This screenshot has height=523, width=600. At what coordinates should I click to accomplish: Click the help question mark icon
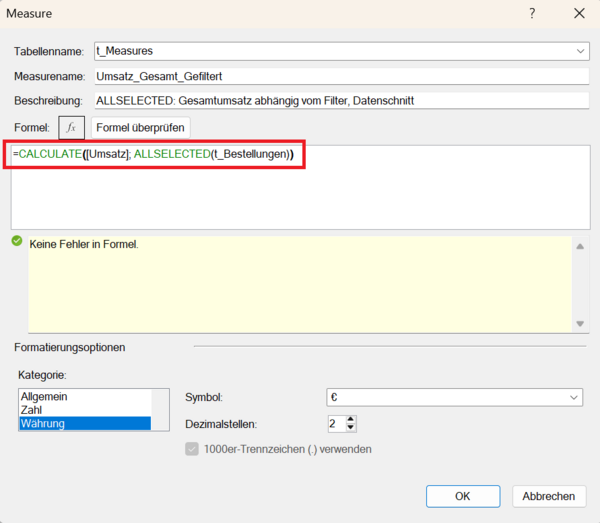(532, 14)
